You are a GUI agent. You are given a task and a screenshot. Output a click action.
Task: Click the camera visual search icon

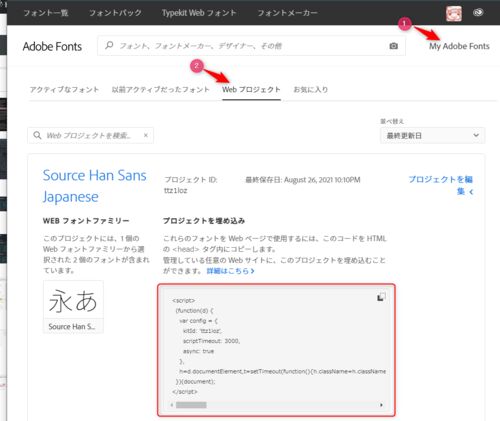click(x=393, y=46)
